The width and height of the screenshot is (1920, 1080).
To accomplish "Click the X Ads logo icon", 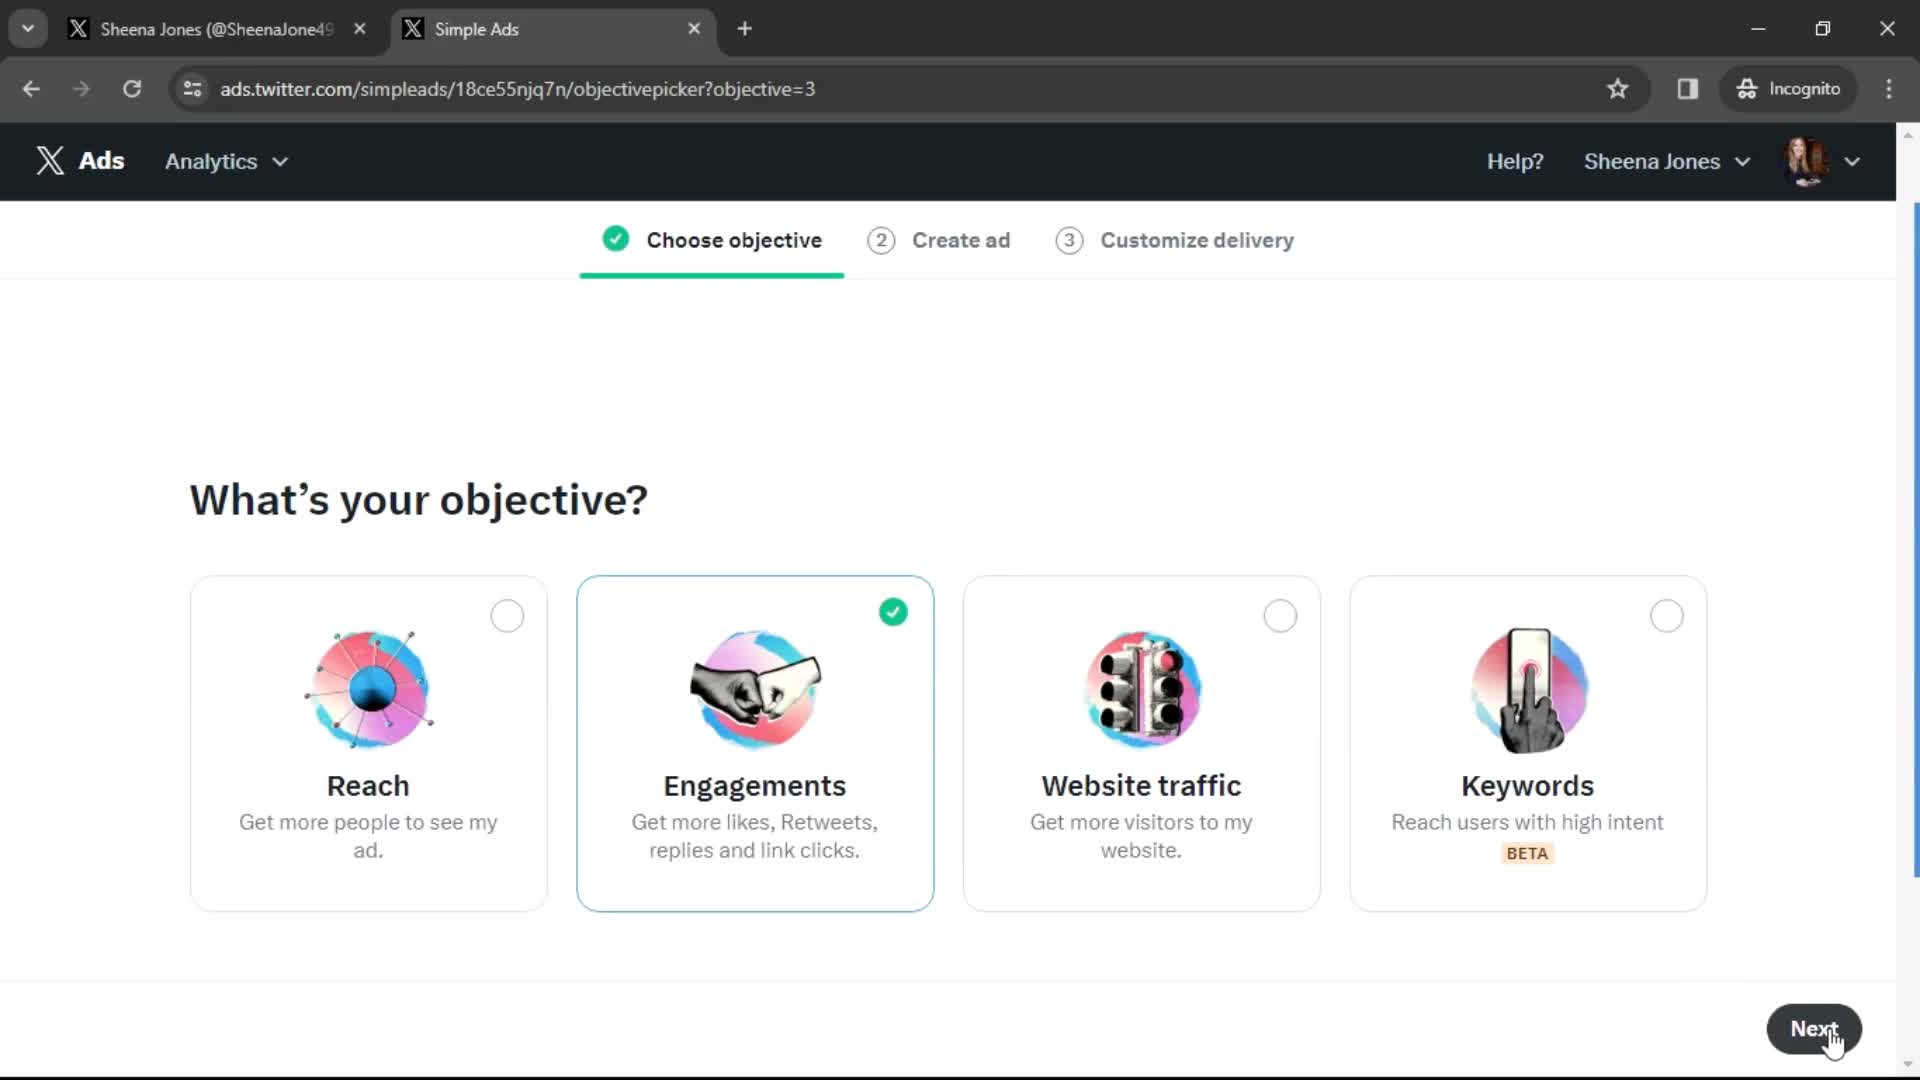I will 50,161.
